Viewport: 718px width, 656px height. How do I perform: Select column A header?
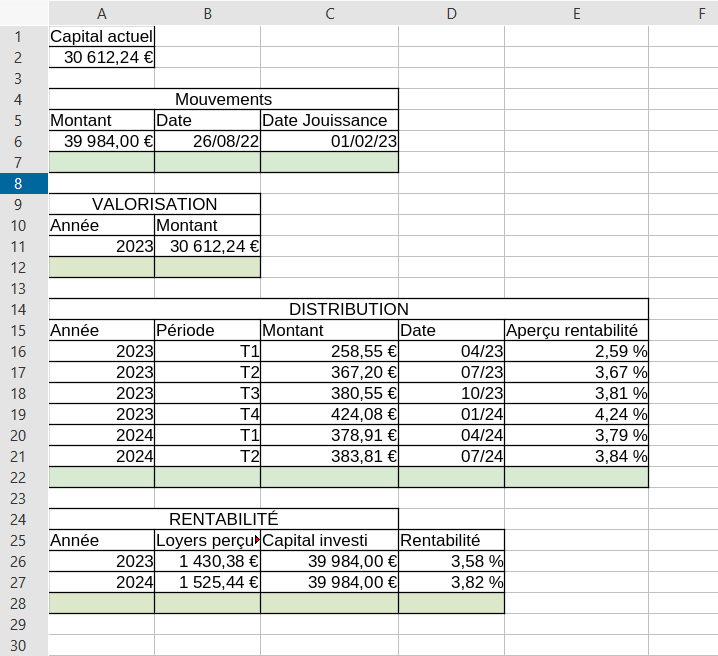point(102,13)
